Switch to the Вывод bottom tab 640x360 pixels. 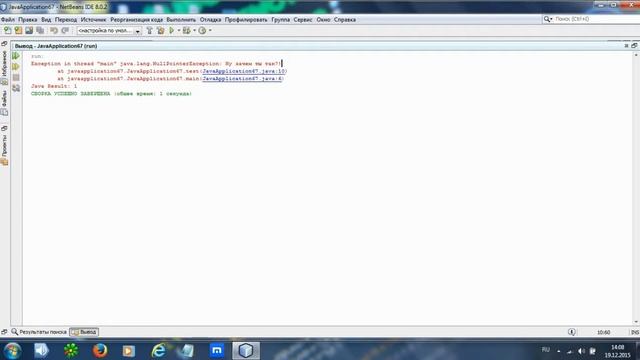pyautogui.click(x=84, y=332)
